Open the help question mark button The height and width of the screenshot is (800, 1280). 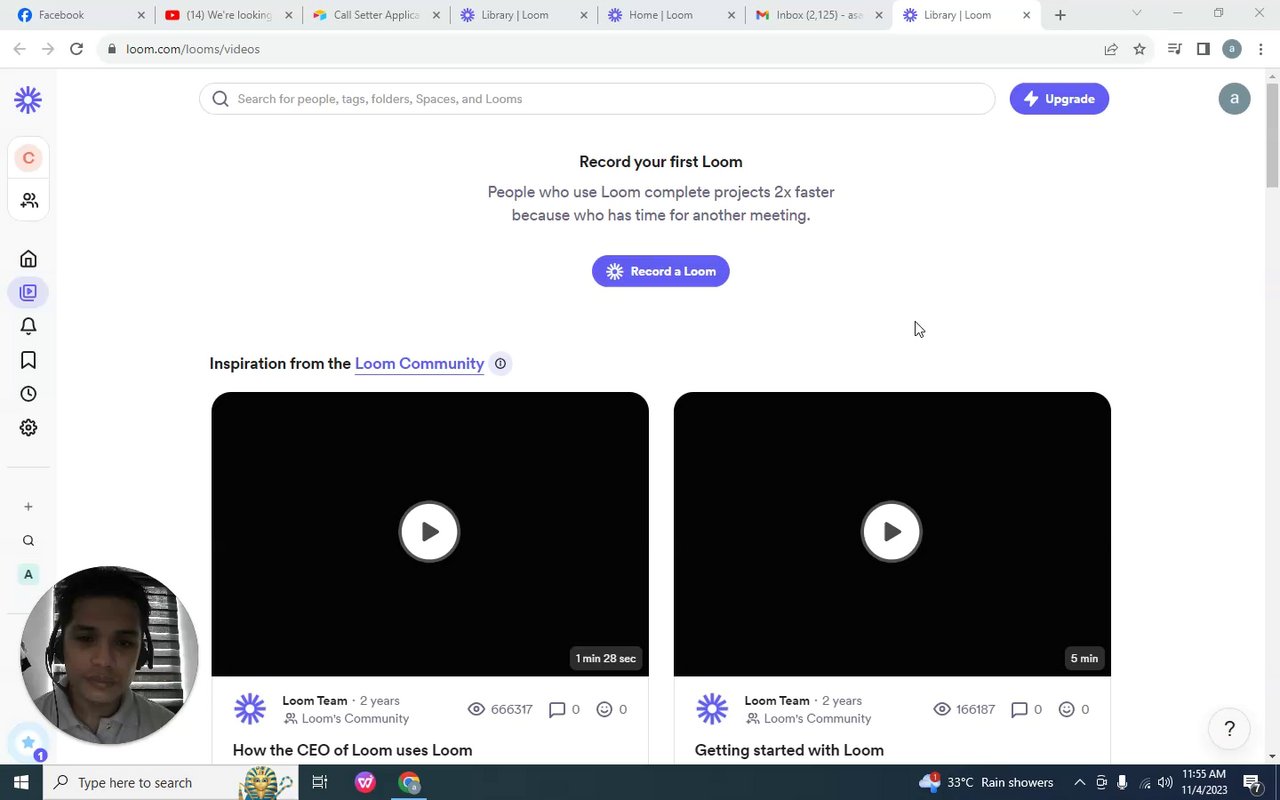click(x=1229, y=729)
